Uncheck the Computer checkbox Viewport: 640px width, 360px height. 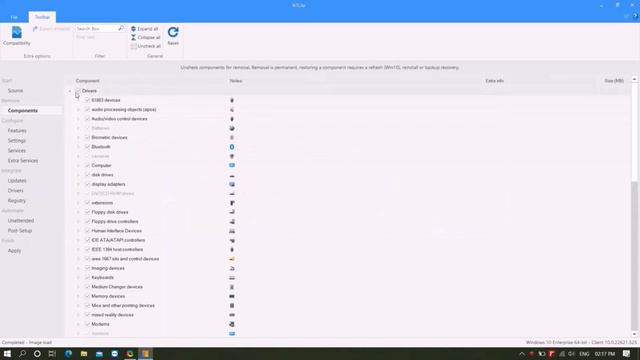87,165
